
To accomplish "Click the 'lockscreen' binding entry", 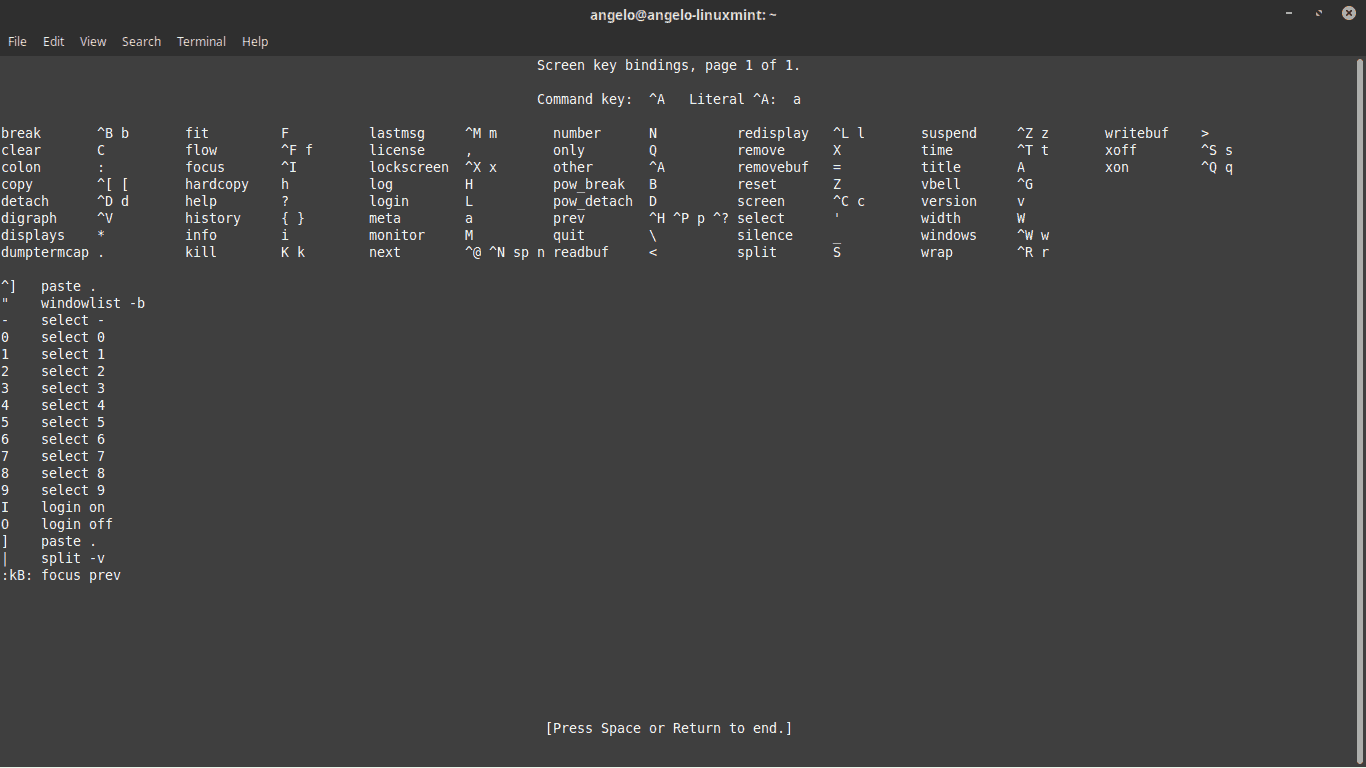I will pos(408,167).
